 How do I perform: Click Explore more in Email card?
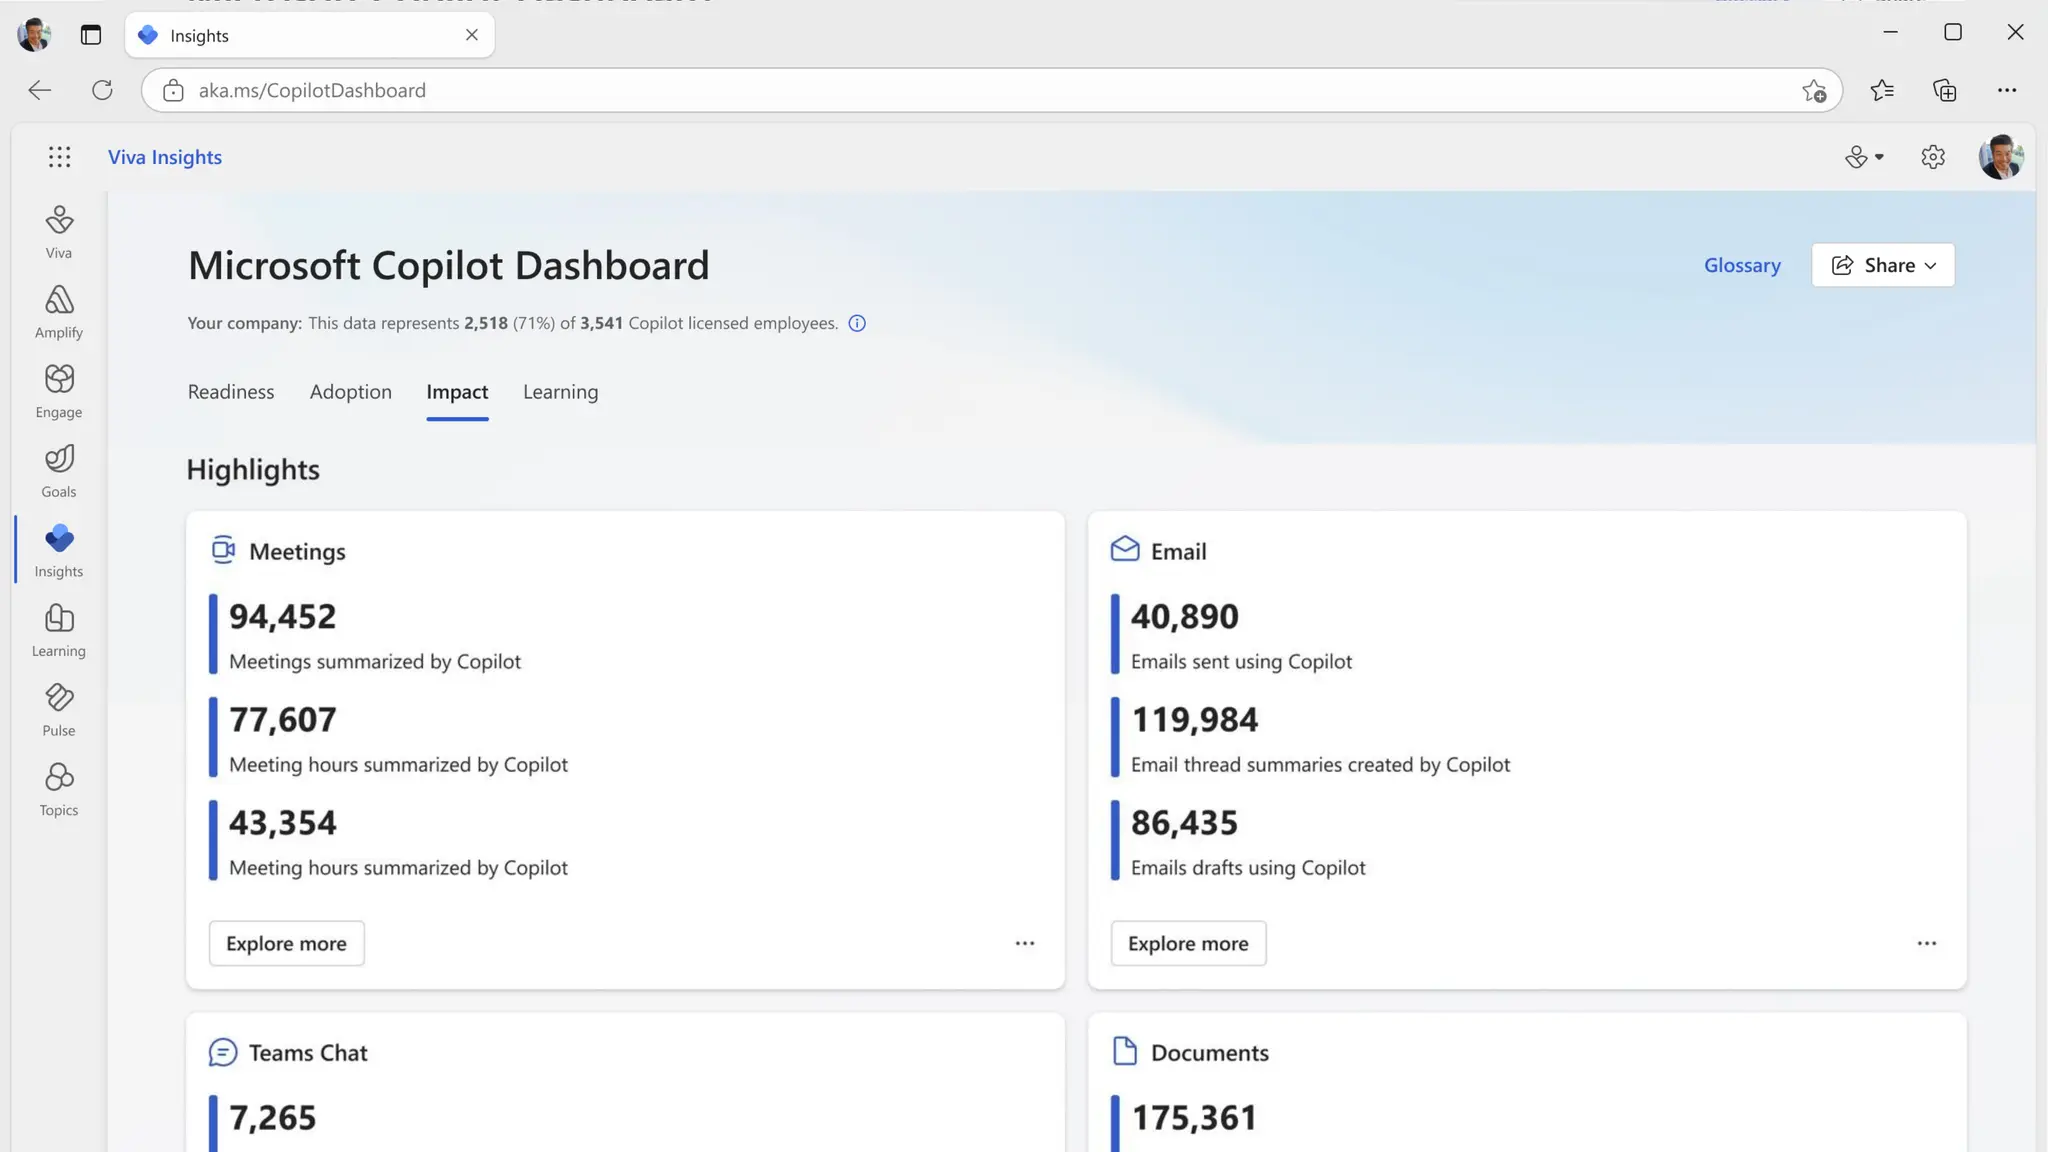coord(1188,943)
